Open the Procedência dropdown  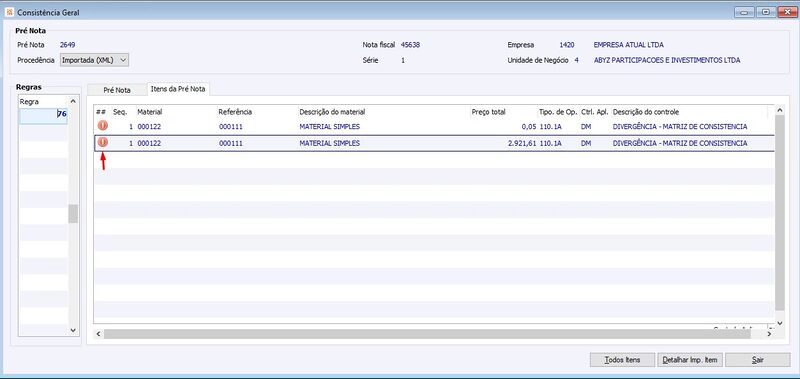point(95,60)
